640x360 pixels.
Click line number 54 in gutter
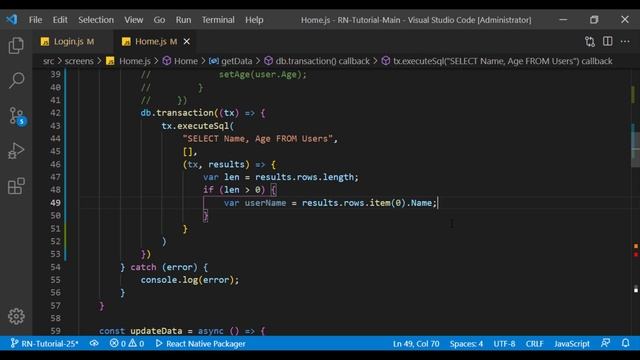56,267
